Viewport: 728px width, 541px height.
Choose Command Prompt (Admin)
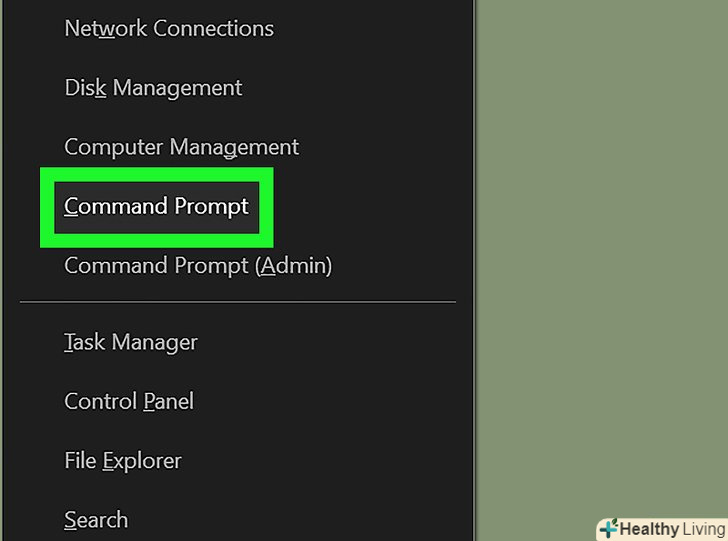[x=198, y=265]
